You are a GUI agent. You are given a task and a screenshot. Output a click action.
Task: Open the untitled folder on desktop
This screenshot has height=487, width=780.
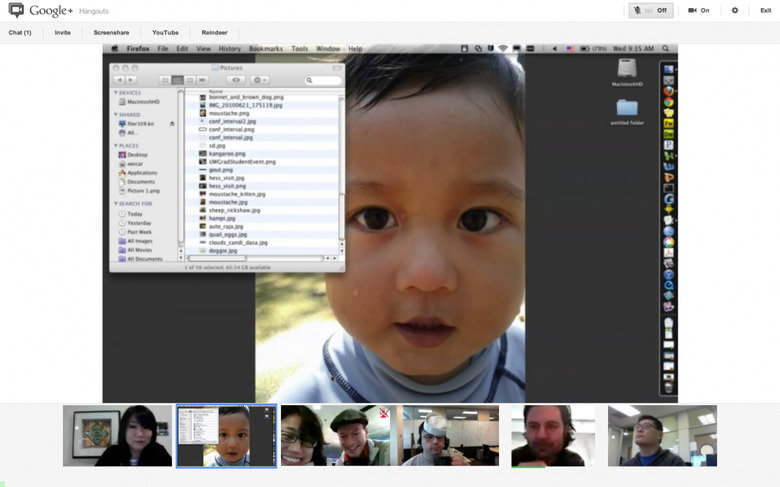627,109
